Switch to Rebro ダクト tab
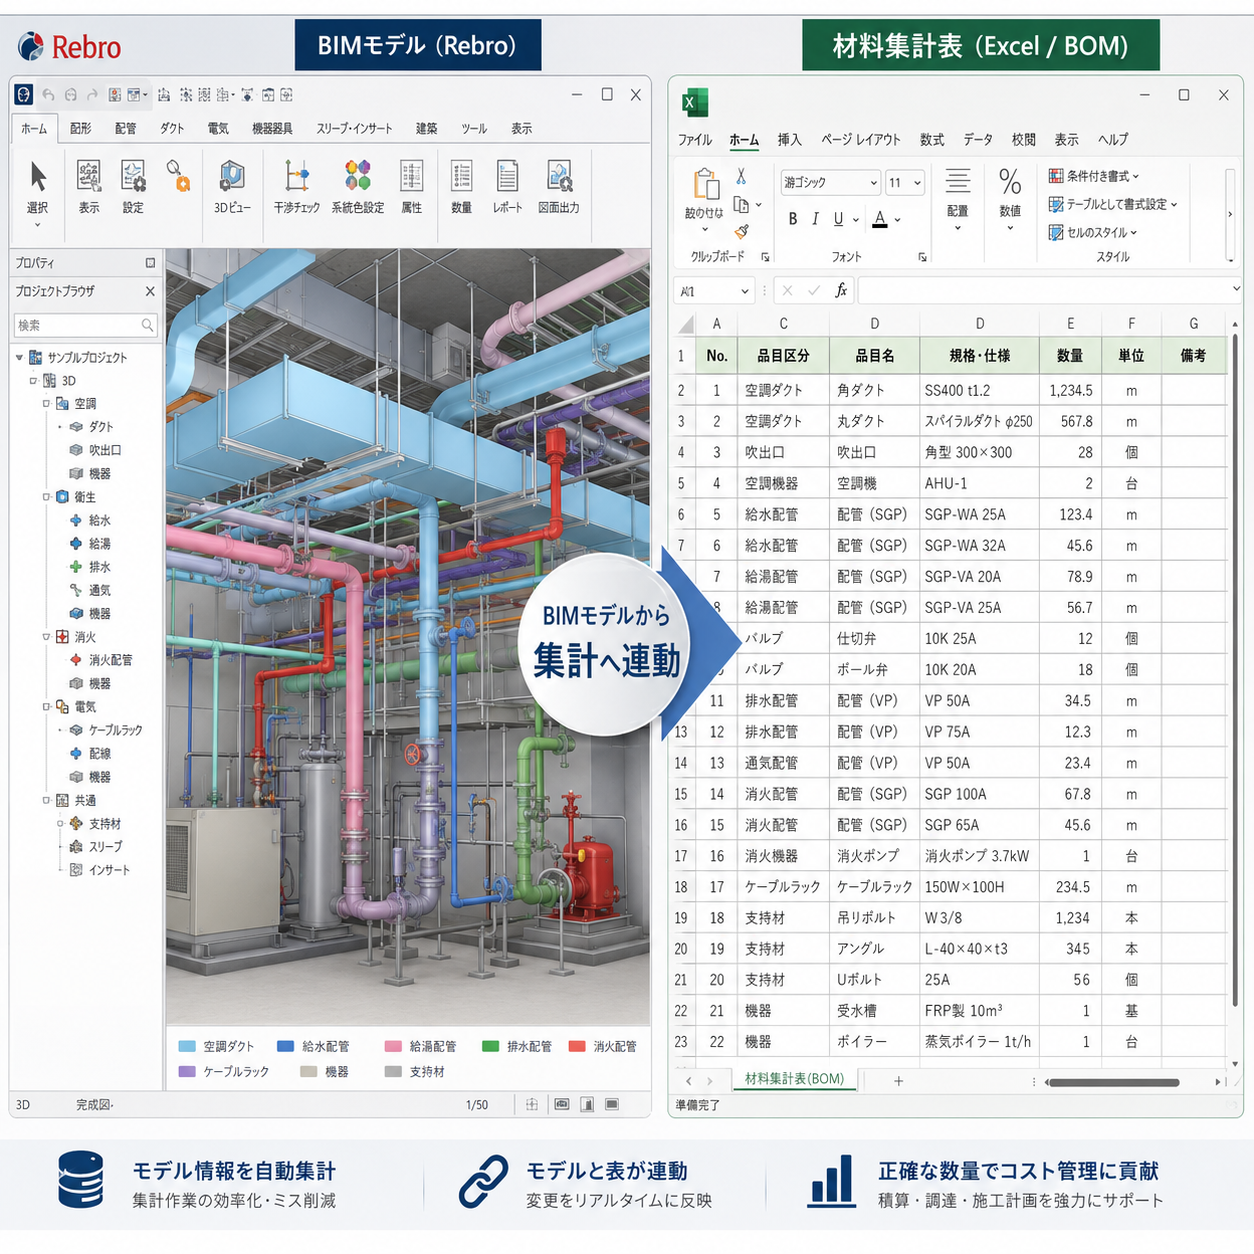 [172, 129]
